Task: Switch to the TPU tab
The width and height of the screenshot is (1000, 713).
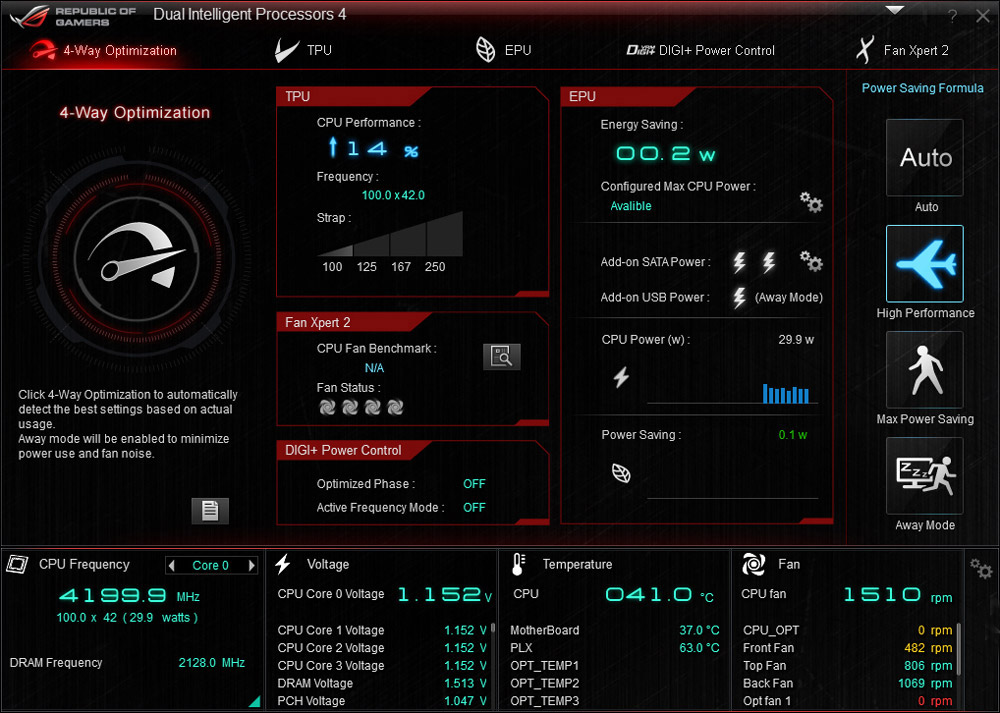Action: (305, 50)
